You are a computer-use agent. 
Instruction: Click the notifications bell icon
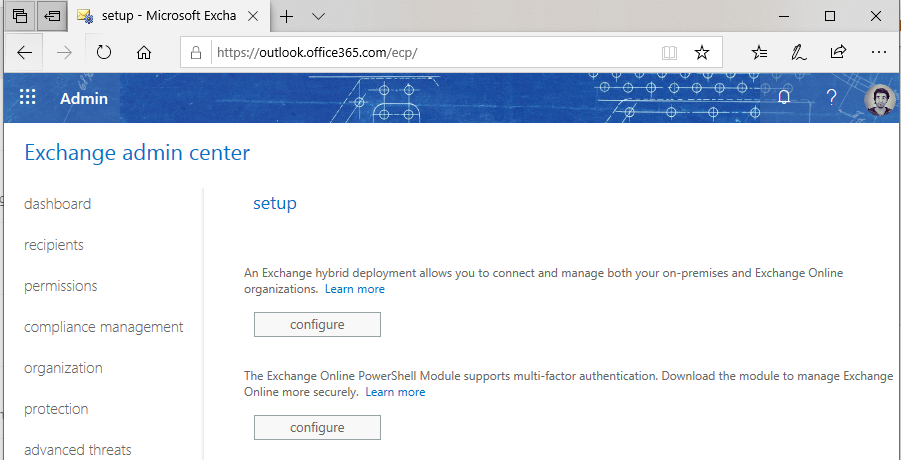784,97
